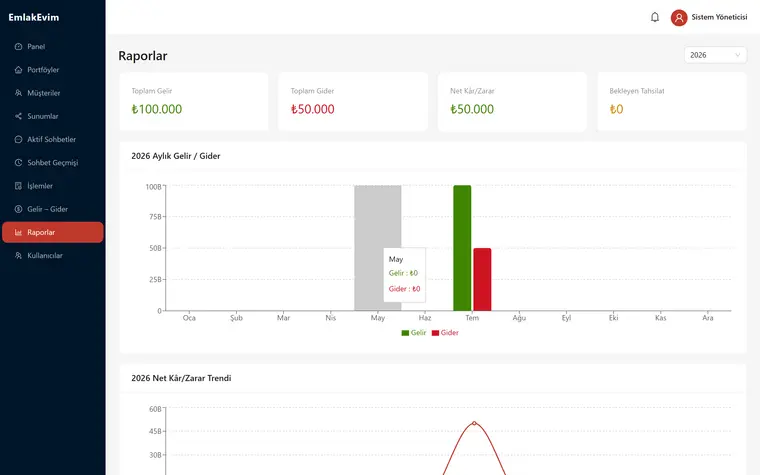Open the Panel menu item
The width and height of the screenshot is (760, 475).
pyautogui.click(x=53, y=47)
